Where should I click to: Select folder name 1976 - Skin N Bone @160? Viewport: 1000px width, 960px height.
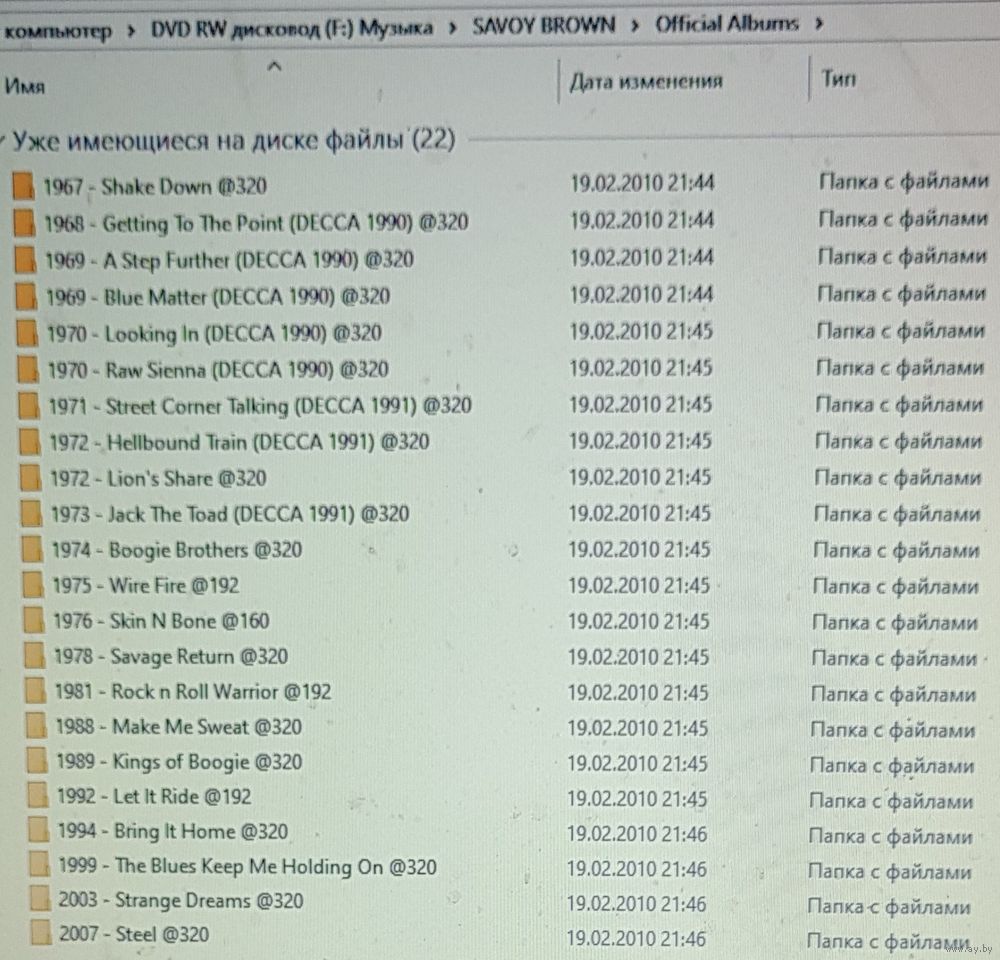(x=161, y=620)
